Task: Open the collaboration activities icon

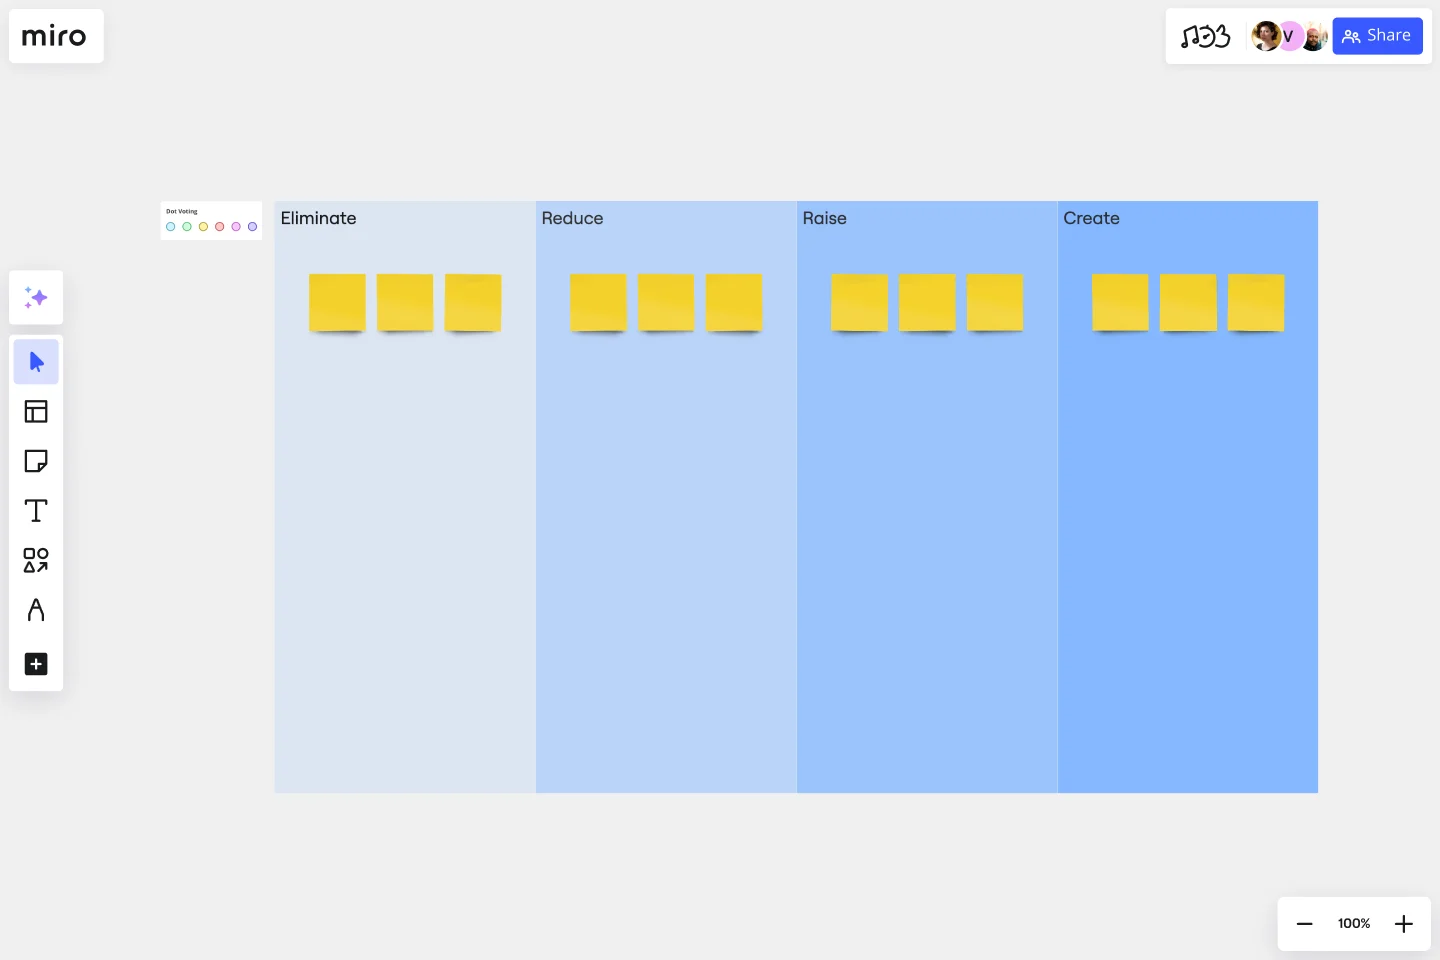Action: click(1205, 37)
